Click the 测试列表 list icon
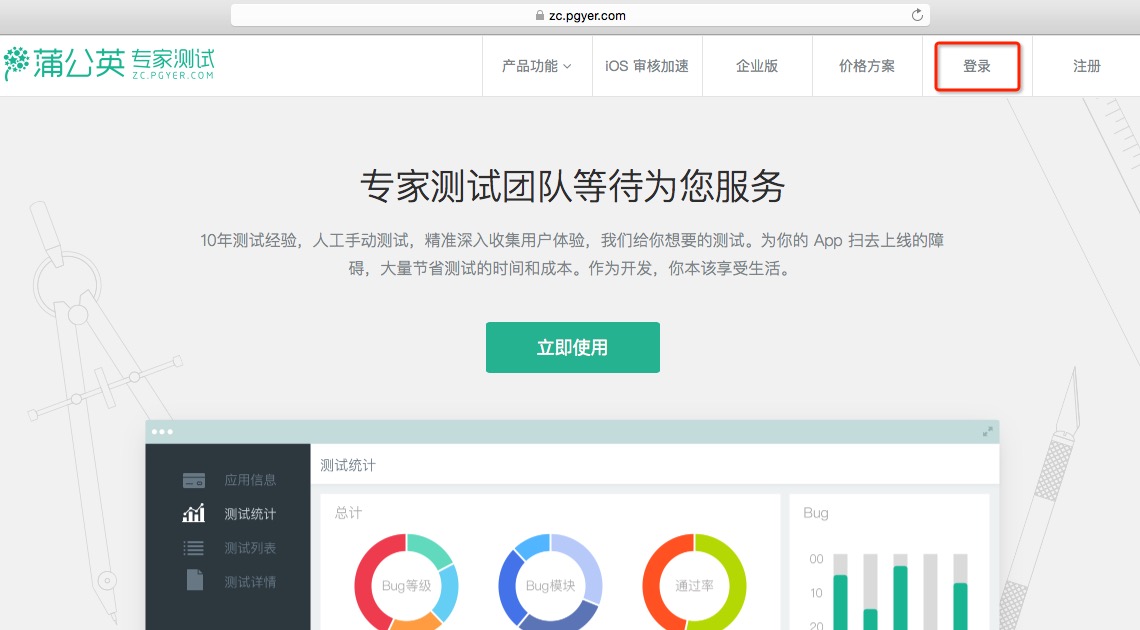Screen dimensions: 1140x630 (194, 548)
